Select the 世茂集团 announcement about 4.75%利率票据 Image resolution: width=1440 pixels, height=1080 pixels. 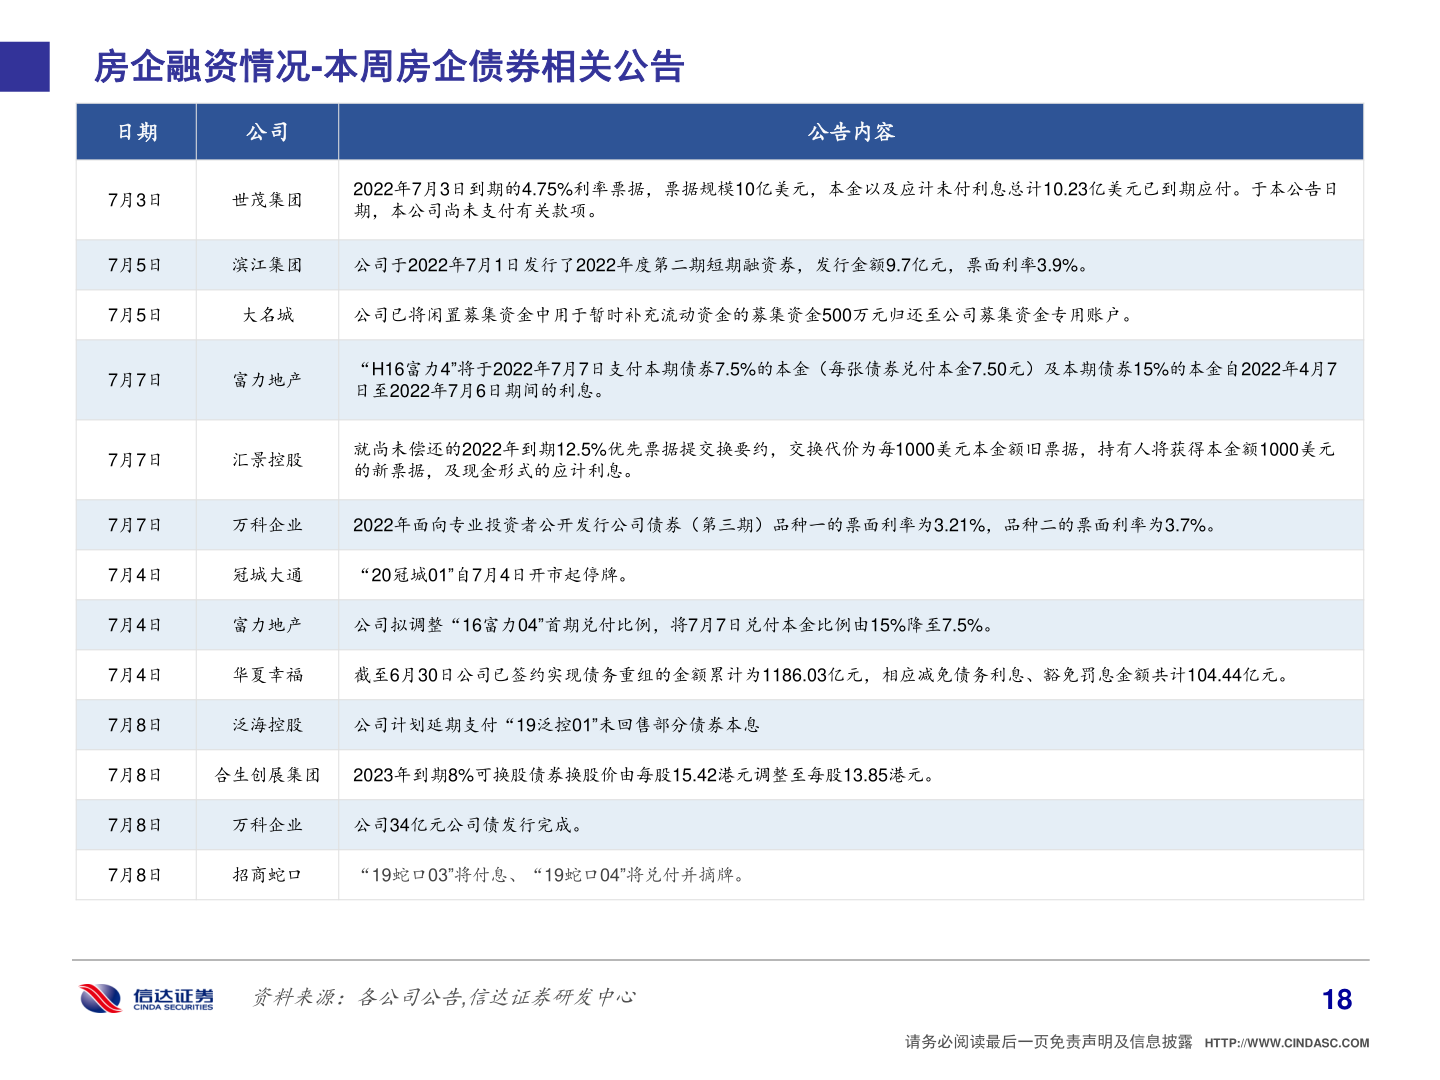click(846, 200)
